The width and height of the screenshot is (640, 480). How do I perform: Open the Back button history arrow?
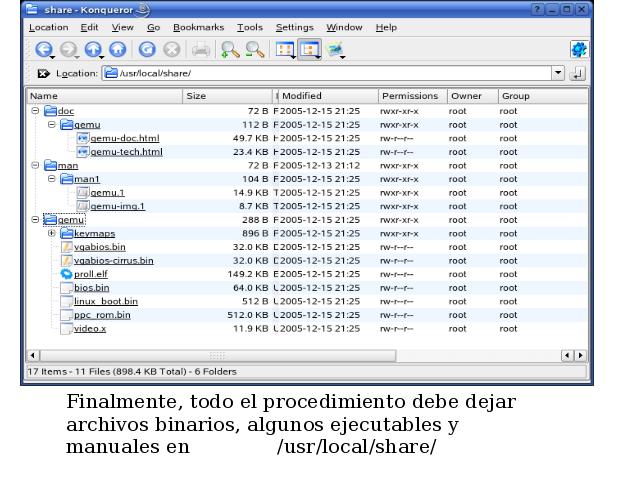point(53,57)
